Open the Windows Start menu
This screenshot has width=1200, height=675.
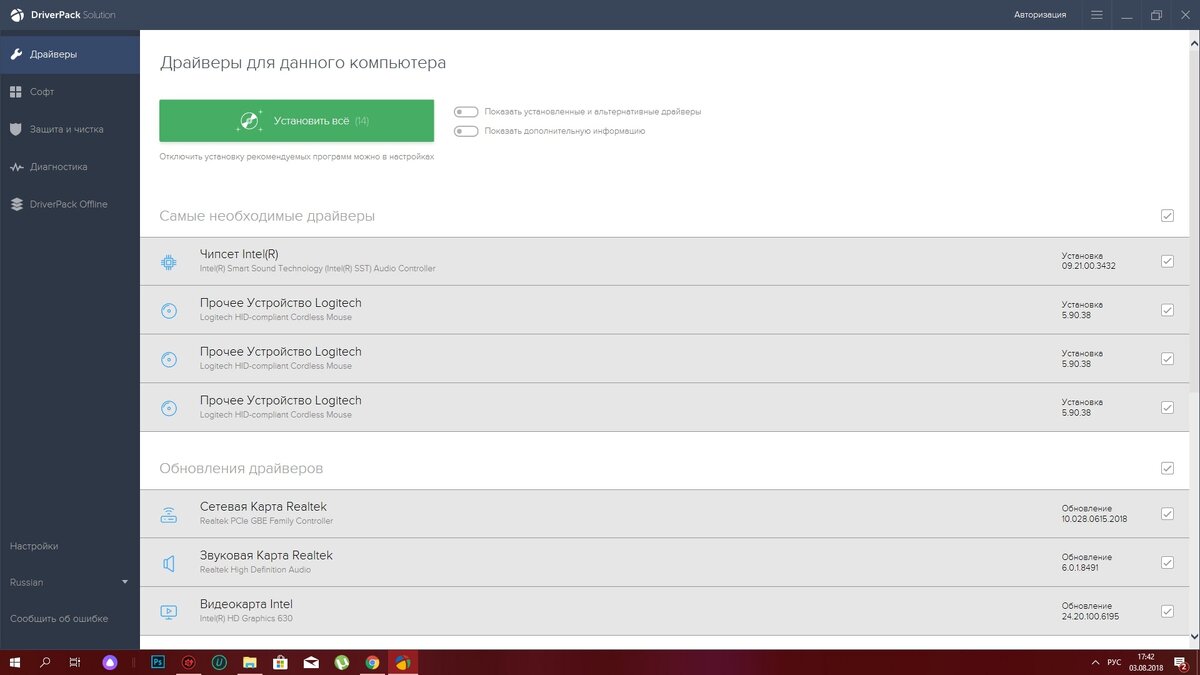[x=14, y=662]
